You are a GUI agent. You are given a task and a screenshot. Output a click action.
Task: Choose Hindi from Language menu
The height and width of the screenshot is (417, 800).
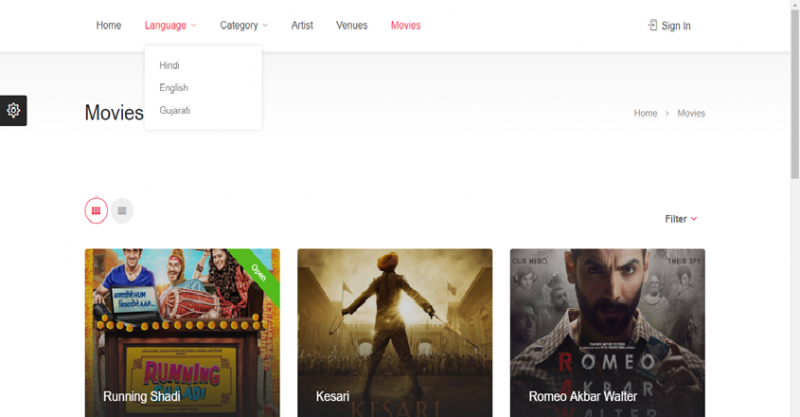click(169, 65)
